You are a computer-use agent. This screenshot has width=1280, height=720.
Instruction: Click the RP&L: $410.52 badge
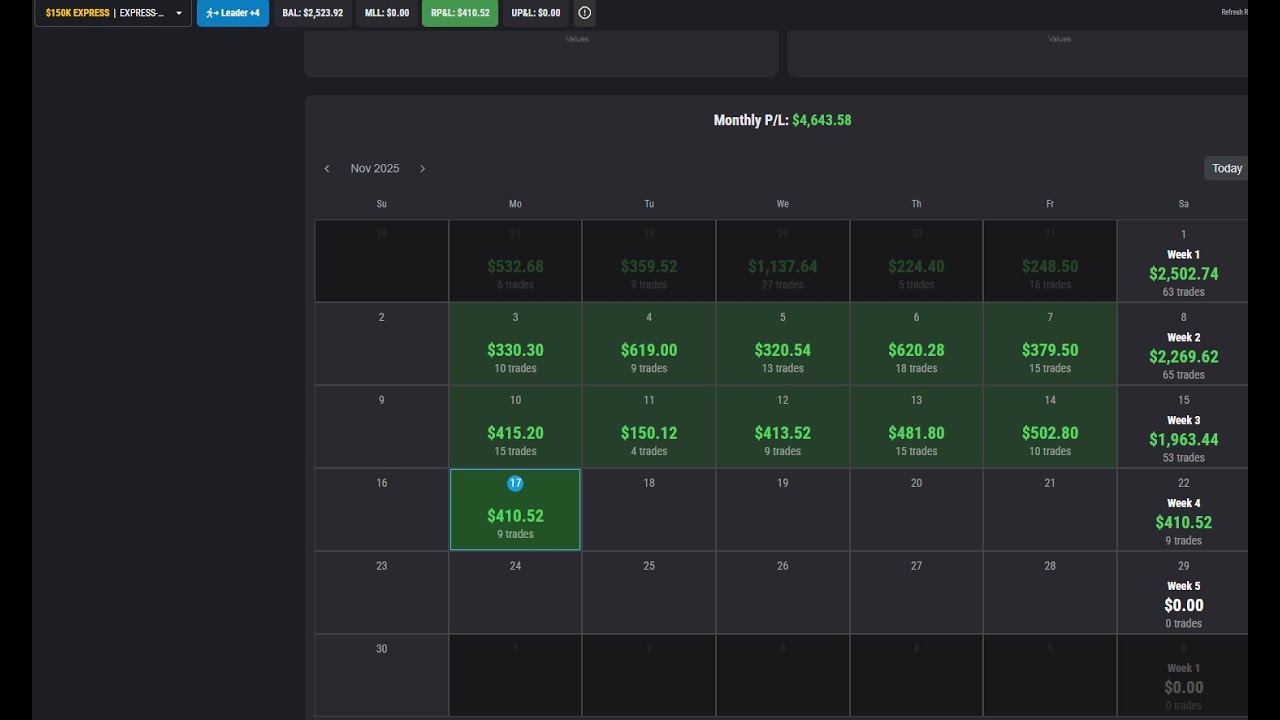tap(460, 13)
